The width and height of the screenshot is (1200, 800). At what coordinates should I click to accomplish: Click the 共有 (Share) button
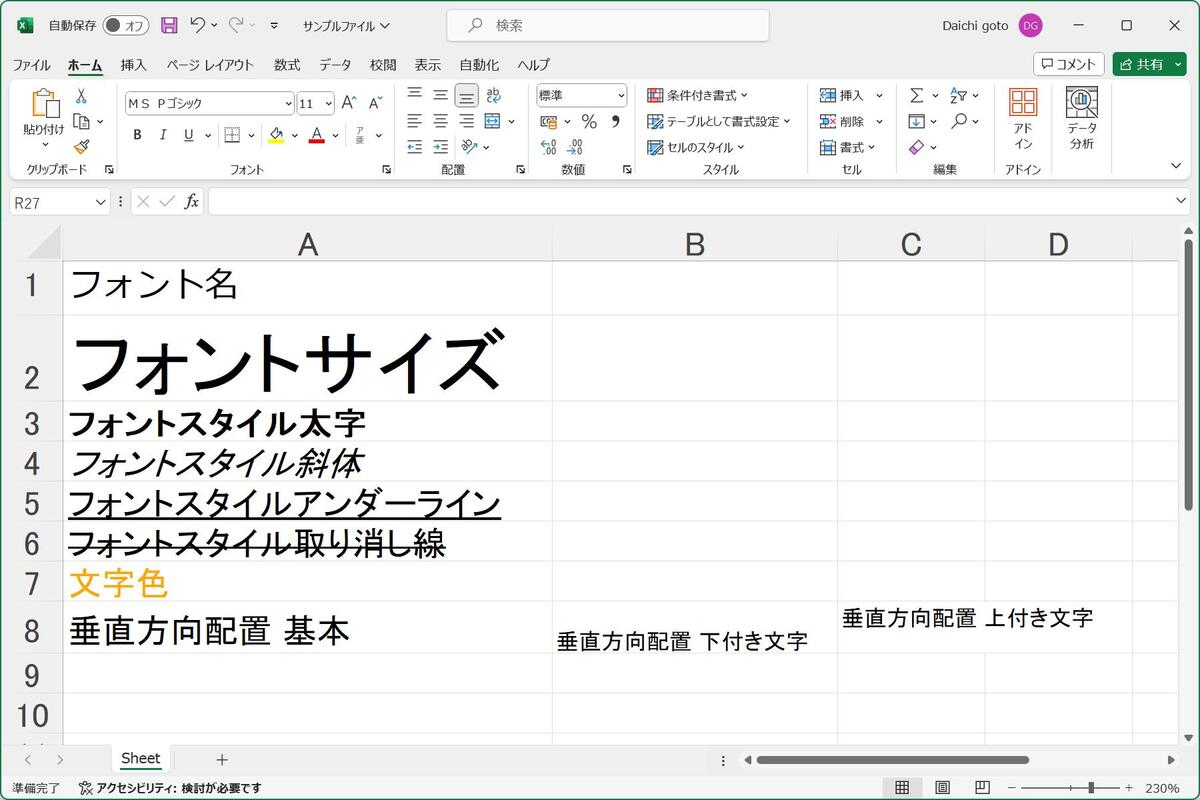click(1149, 64)
